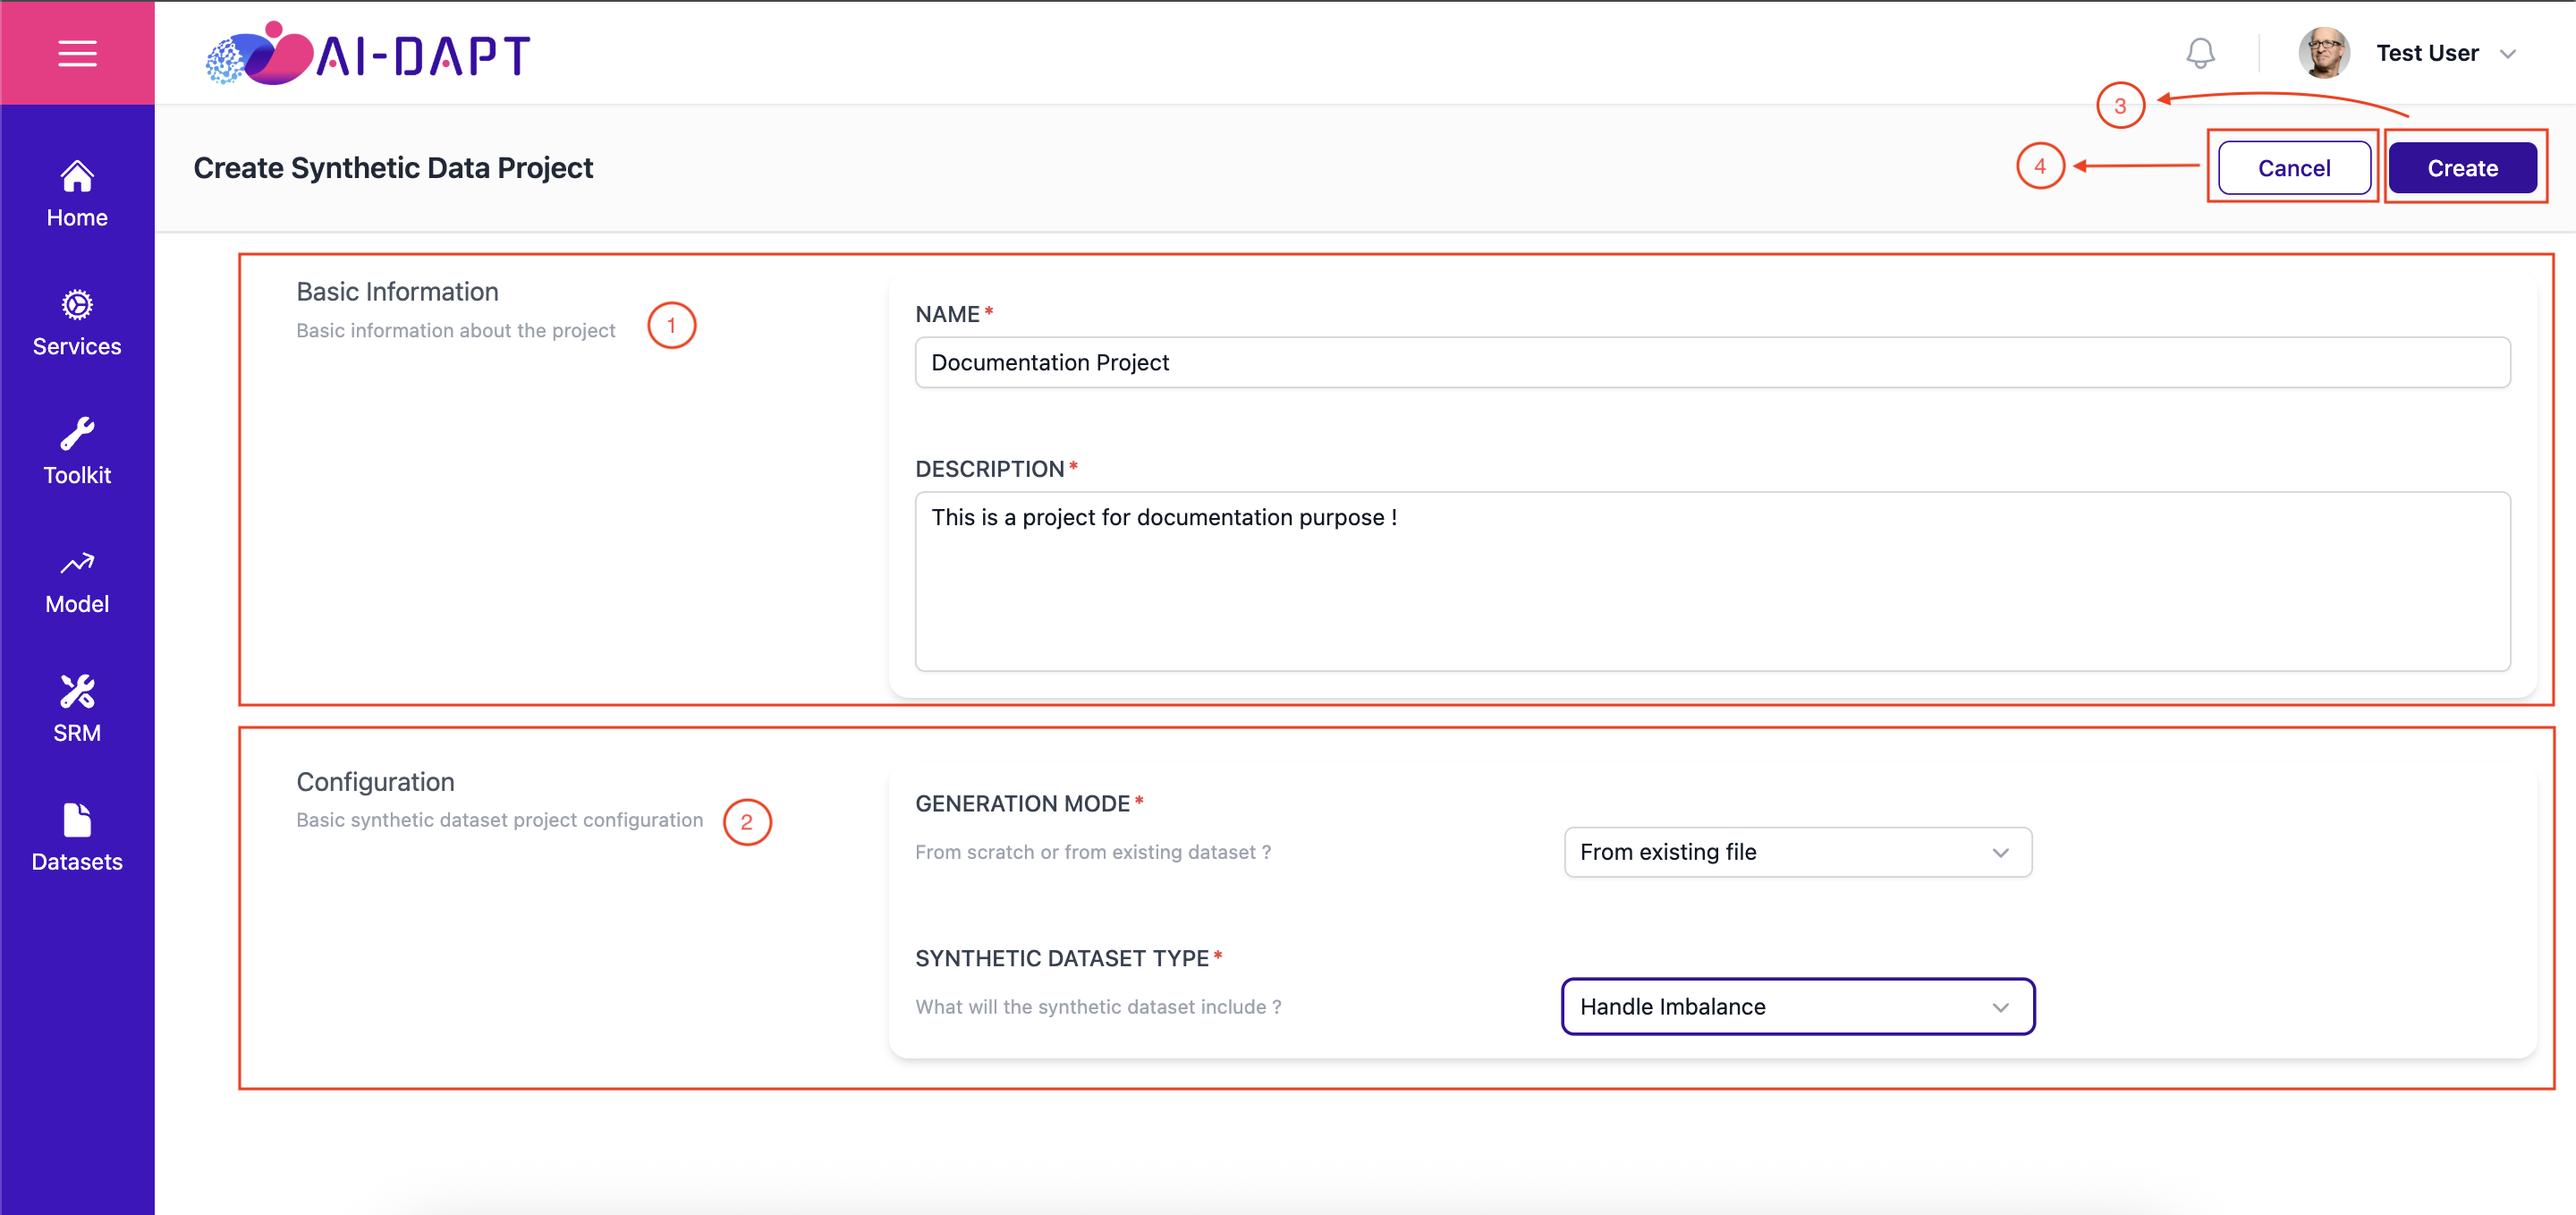Click the Home house icon
Viewport: 2576px width, 1215px height.
(x=77, y=176)
